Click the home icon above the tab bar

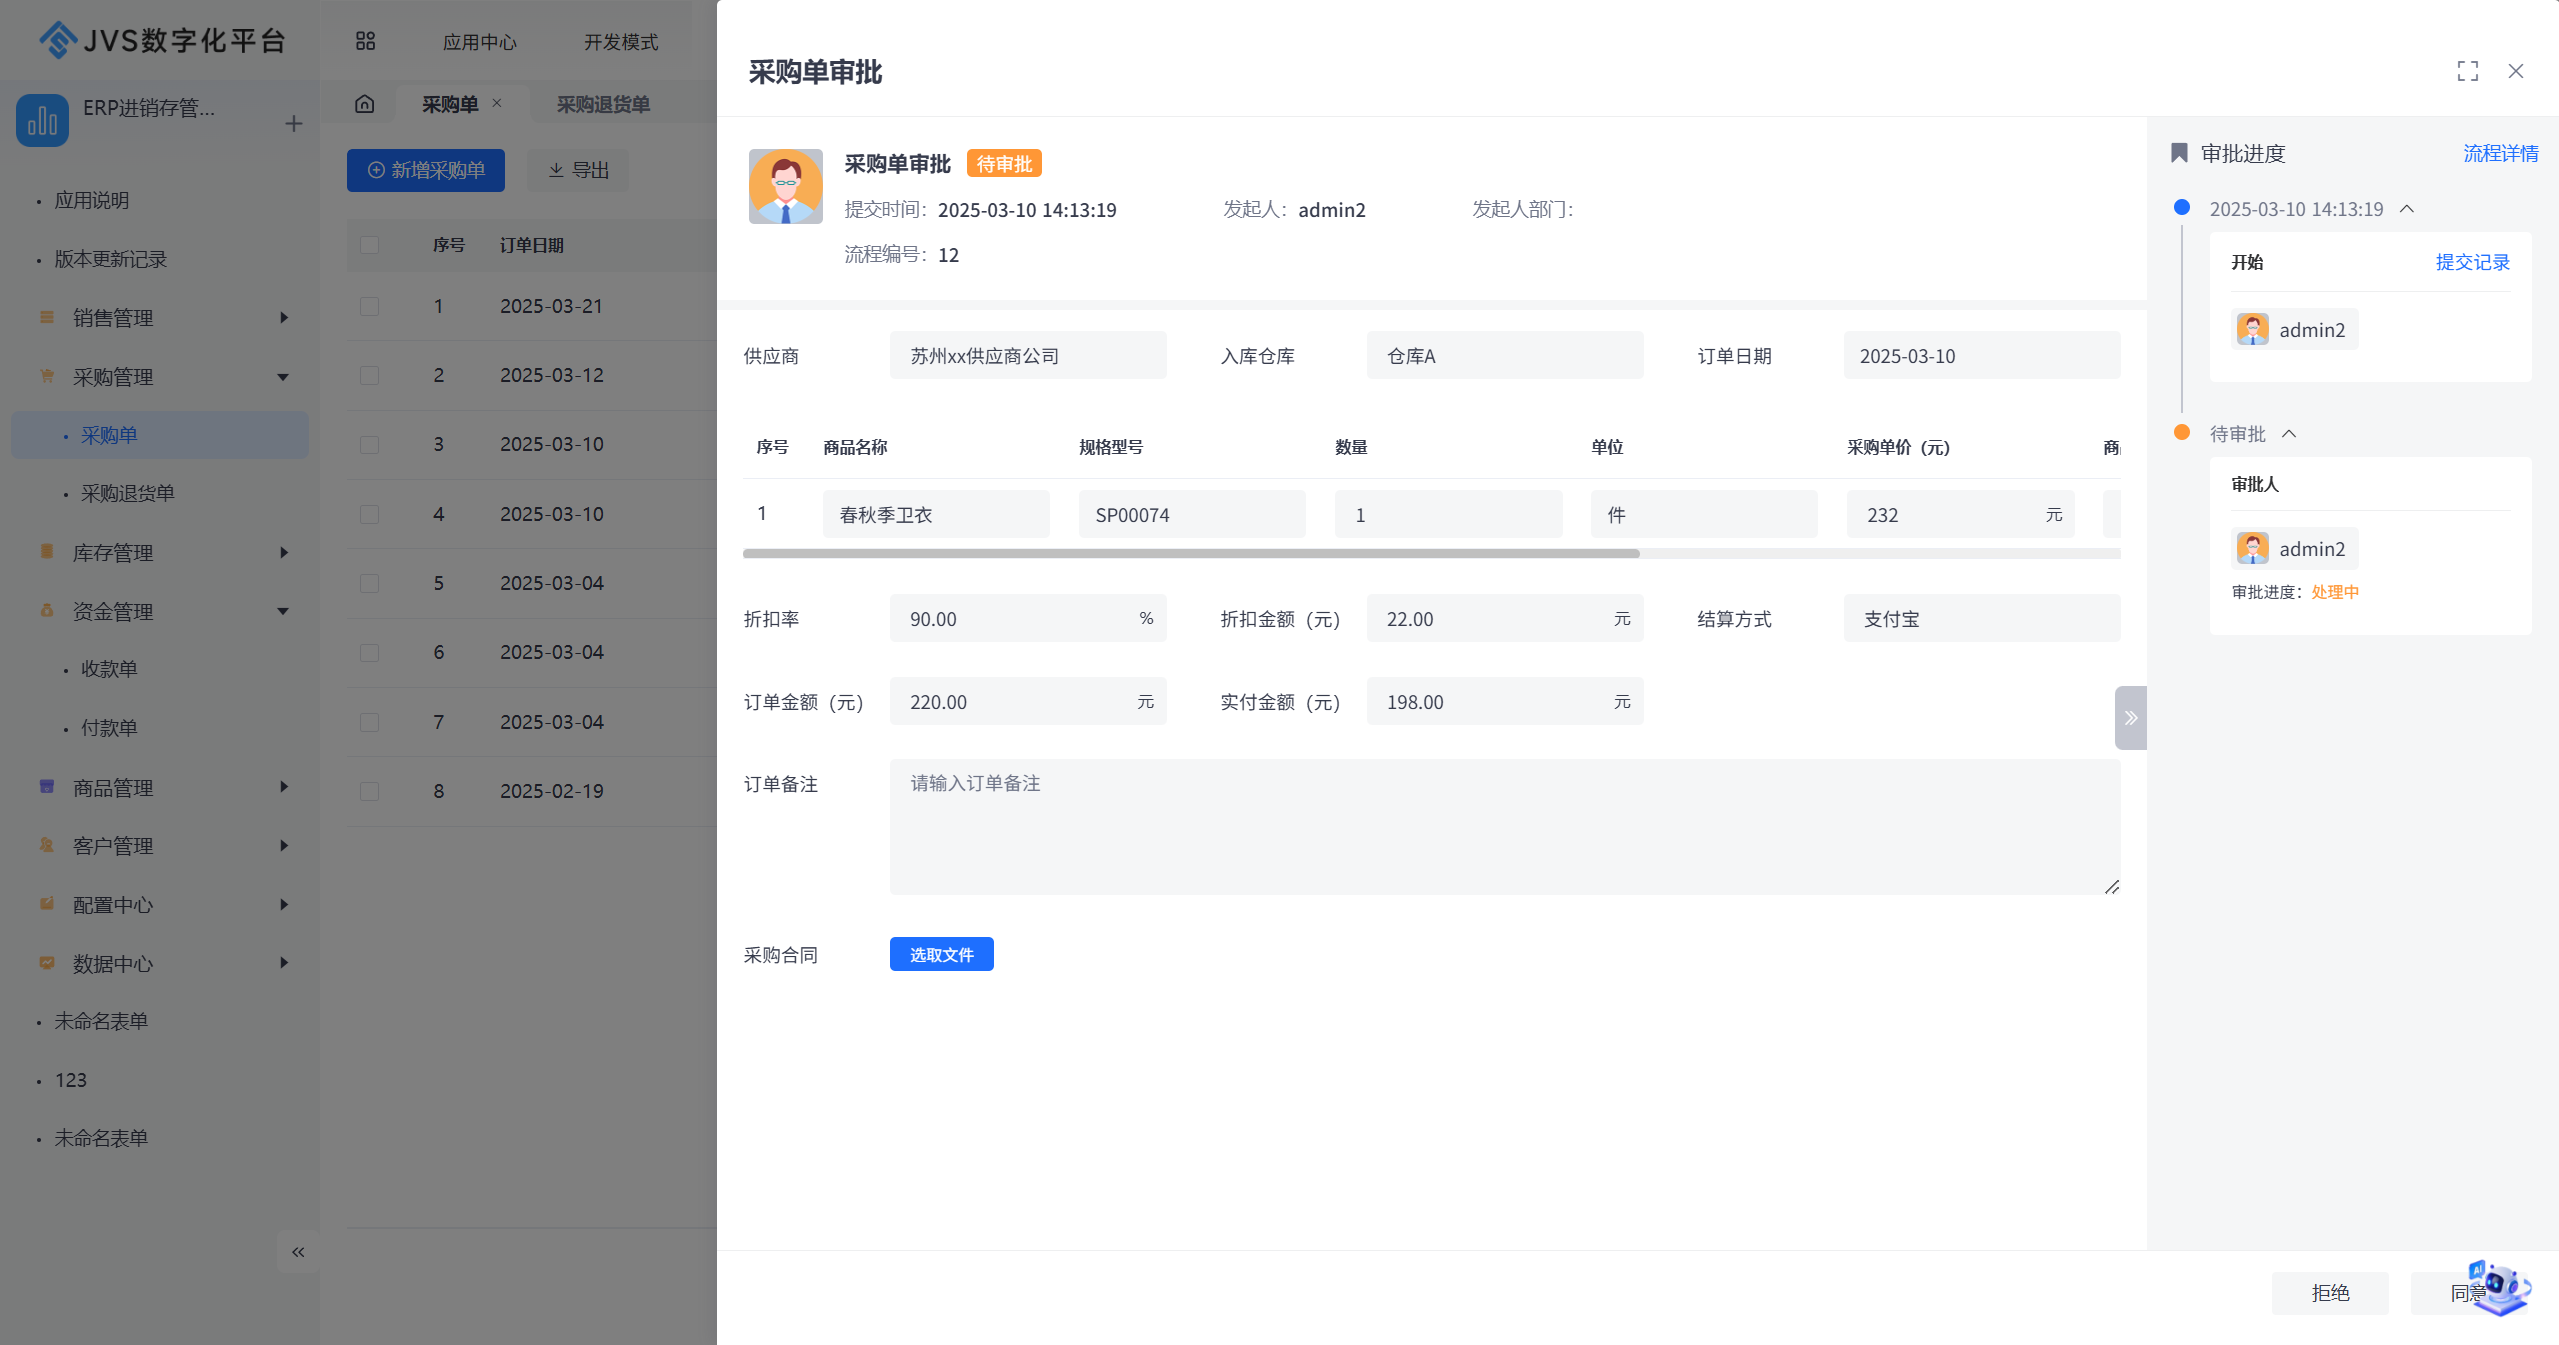pos(365,103)
